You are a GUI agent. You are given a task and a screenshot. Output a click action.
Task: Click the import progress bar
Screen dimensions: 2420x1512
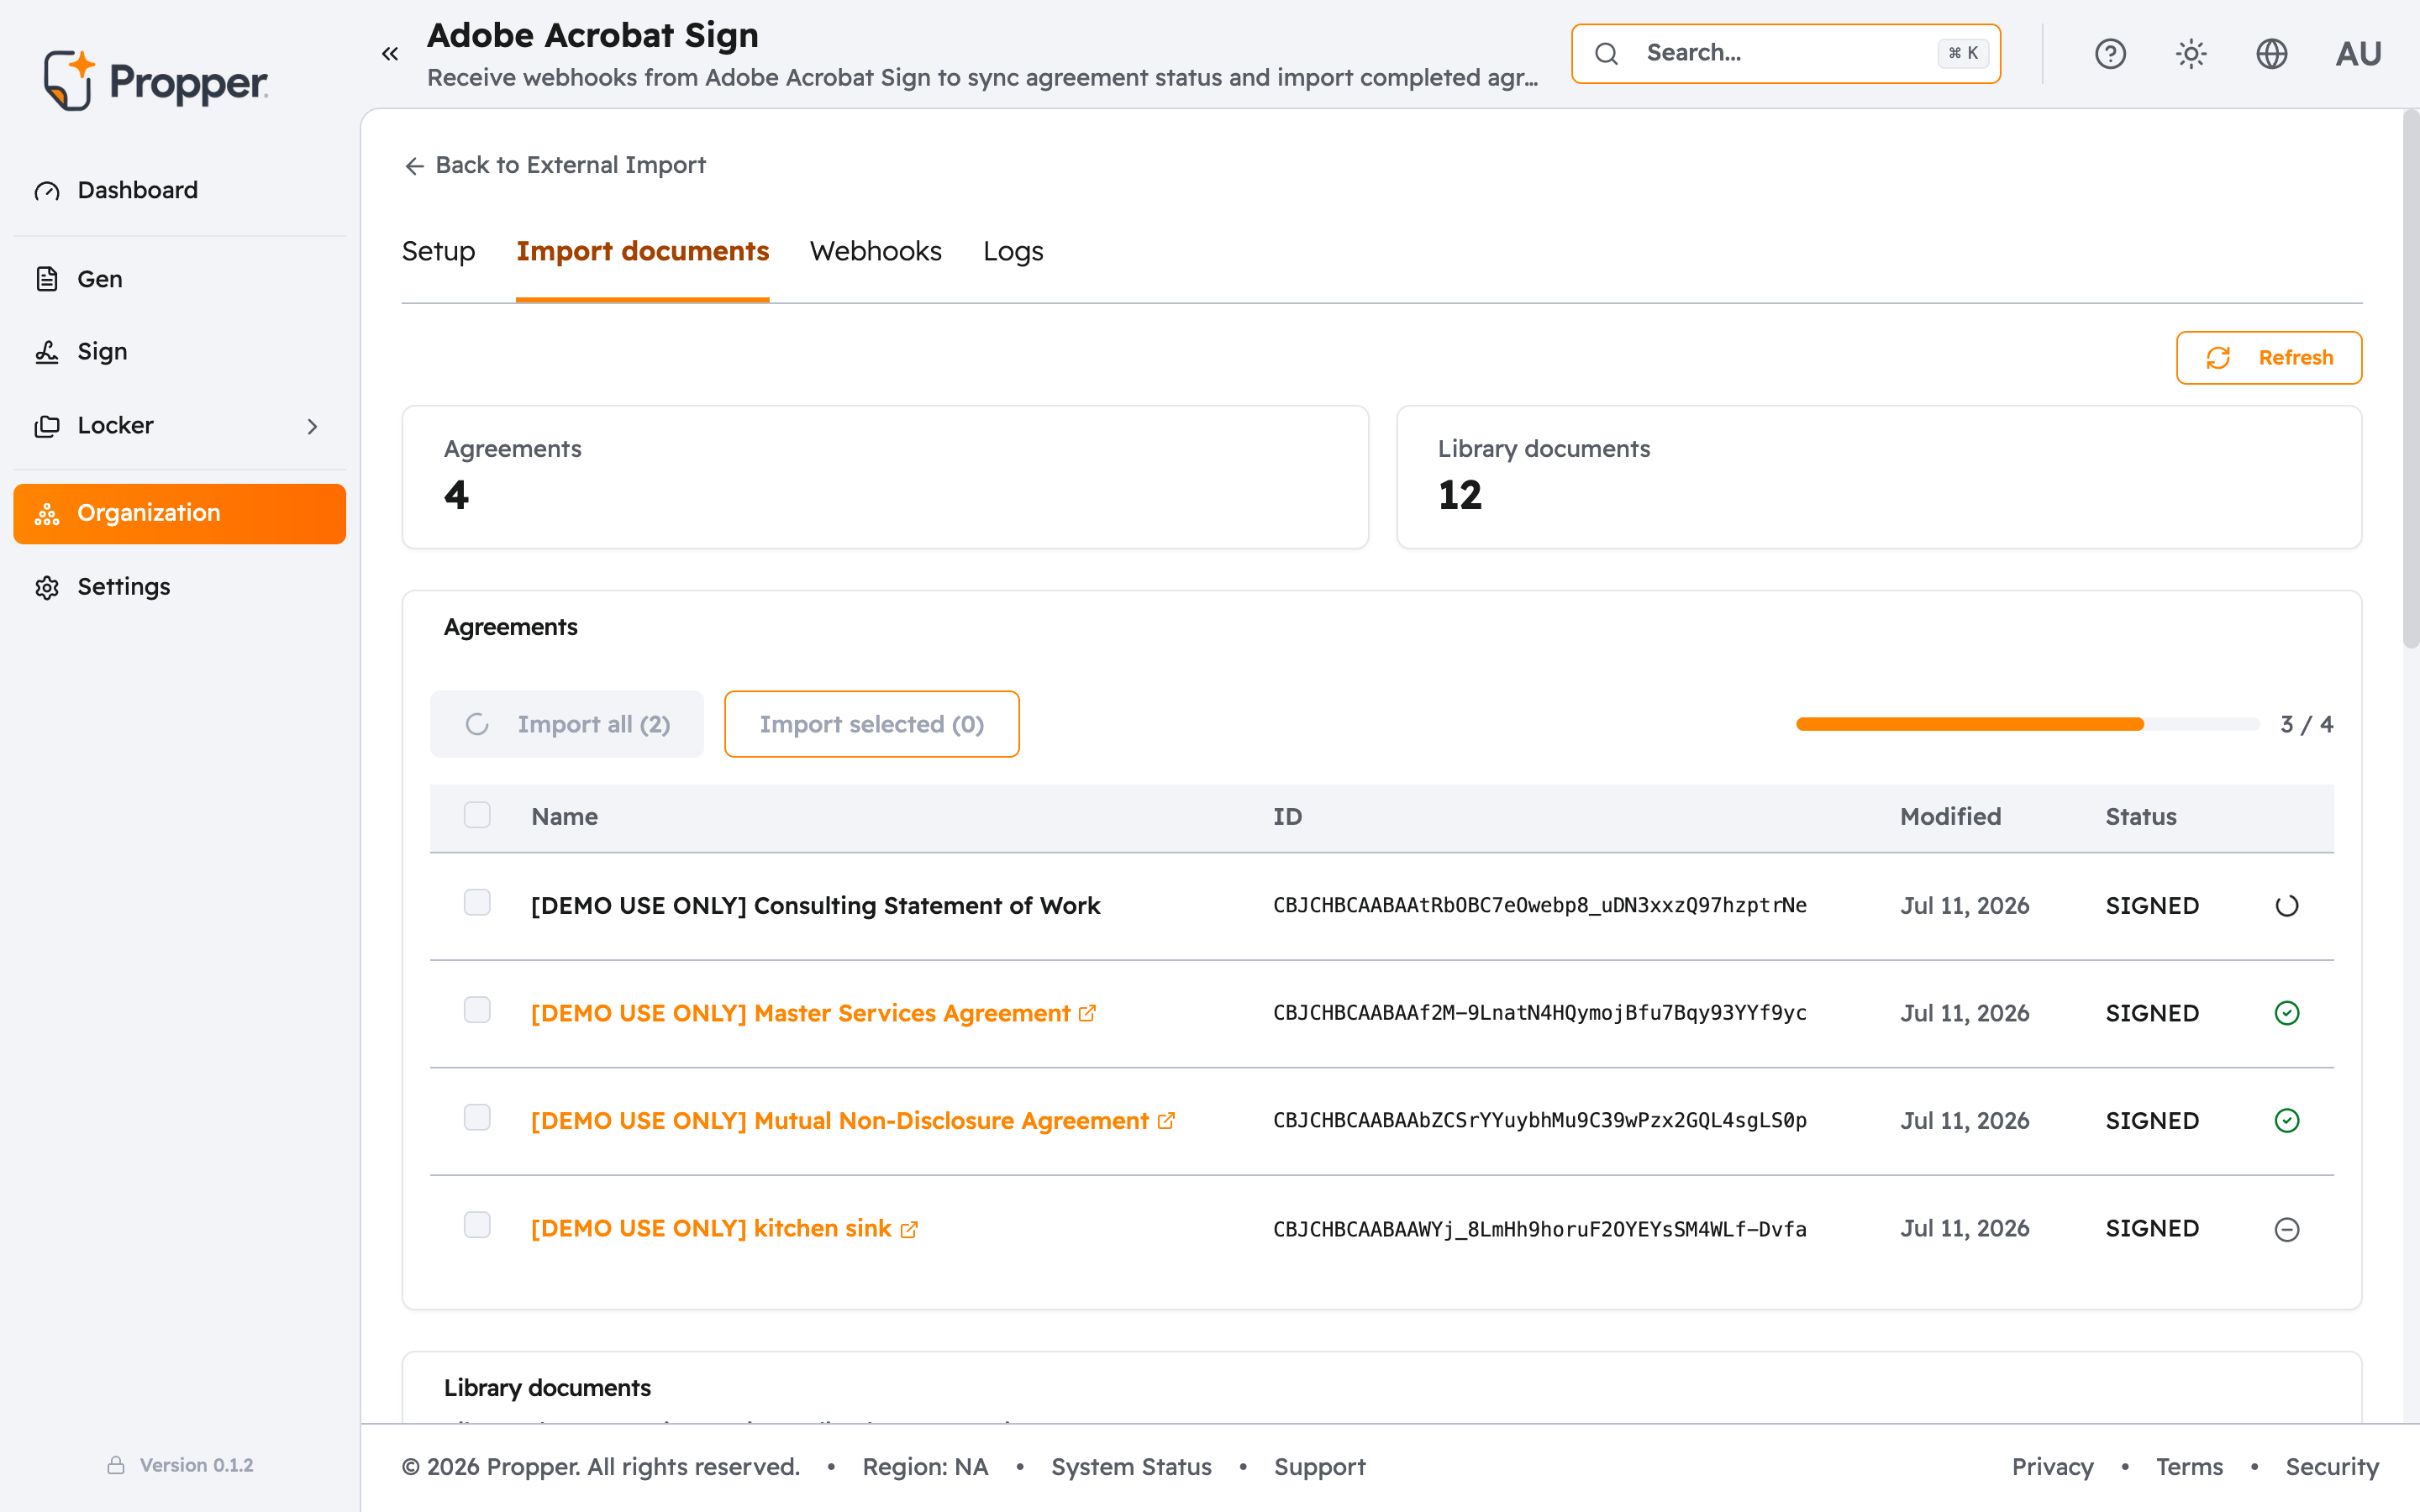(x=2027, y=724)
